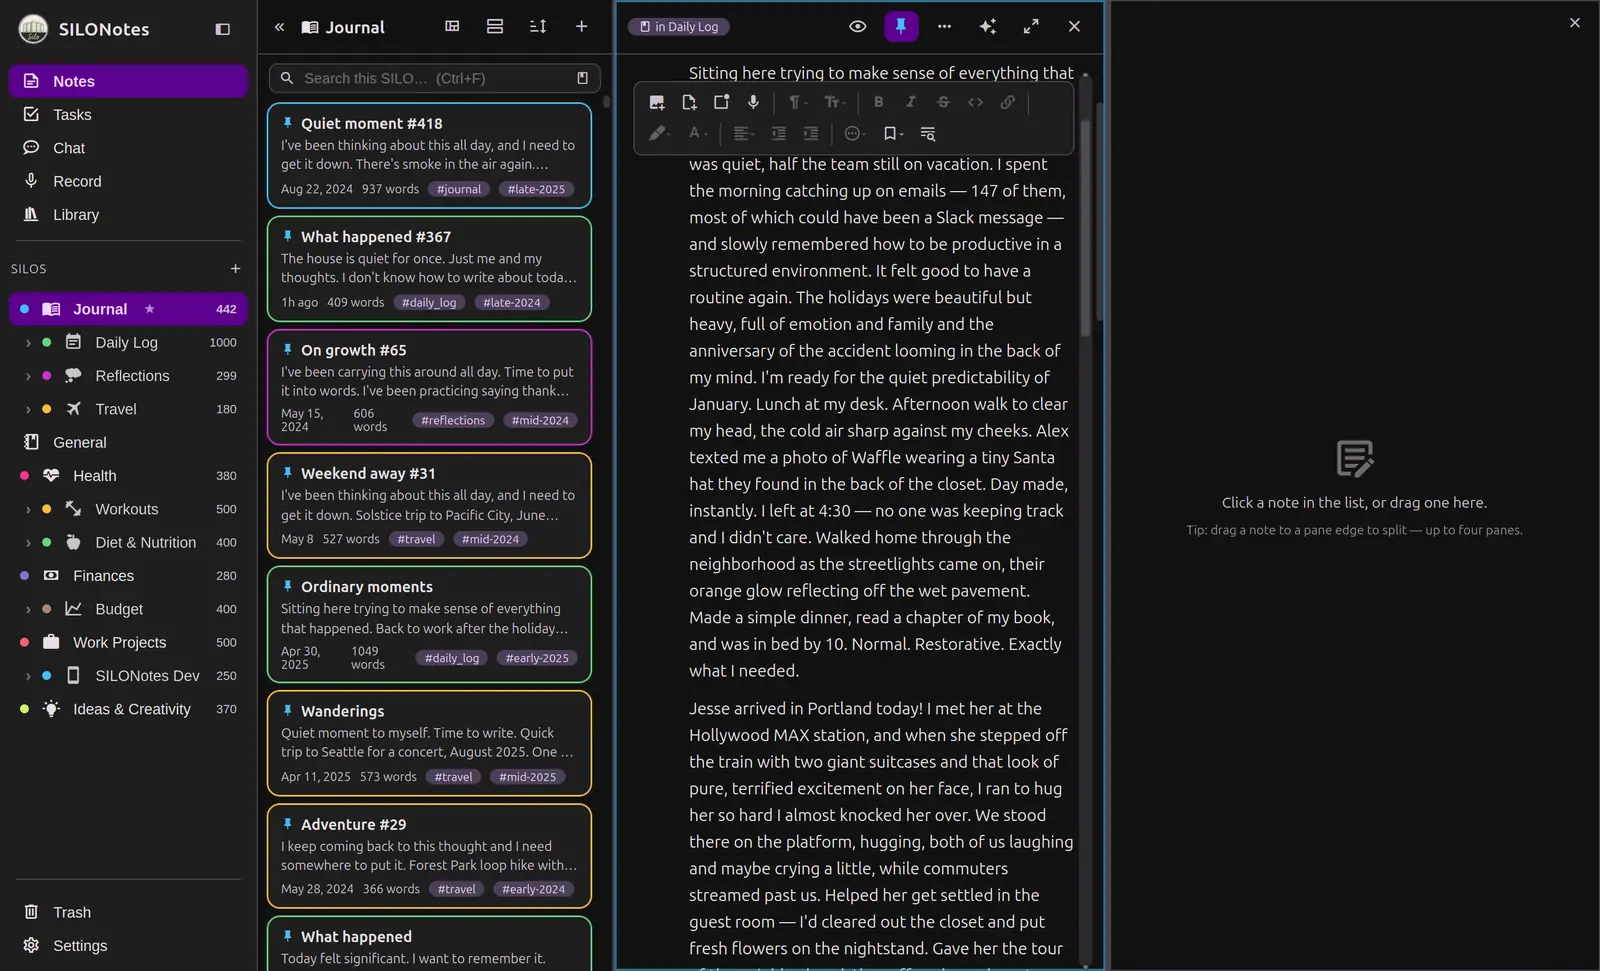Add a new silo with the plus icon
The height and width of the screenshot is (971, 1600).
click(x=235, y=268)
